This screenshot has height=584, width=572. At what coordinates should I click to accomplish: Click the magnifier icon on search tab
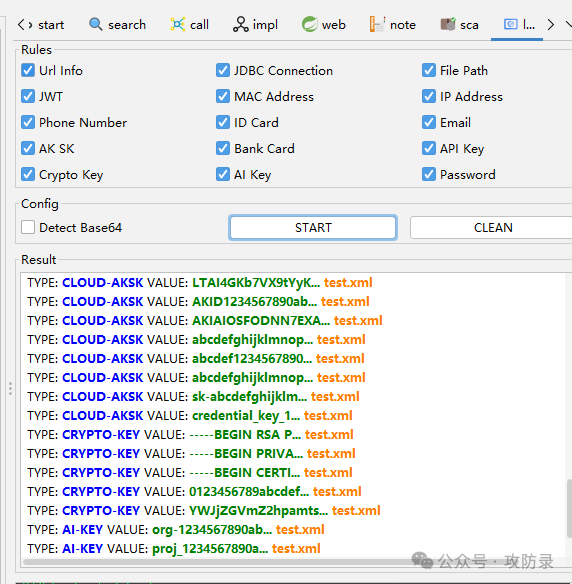pos(95,25)
